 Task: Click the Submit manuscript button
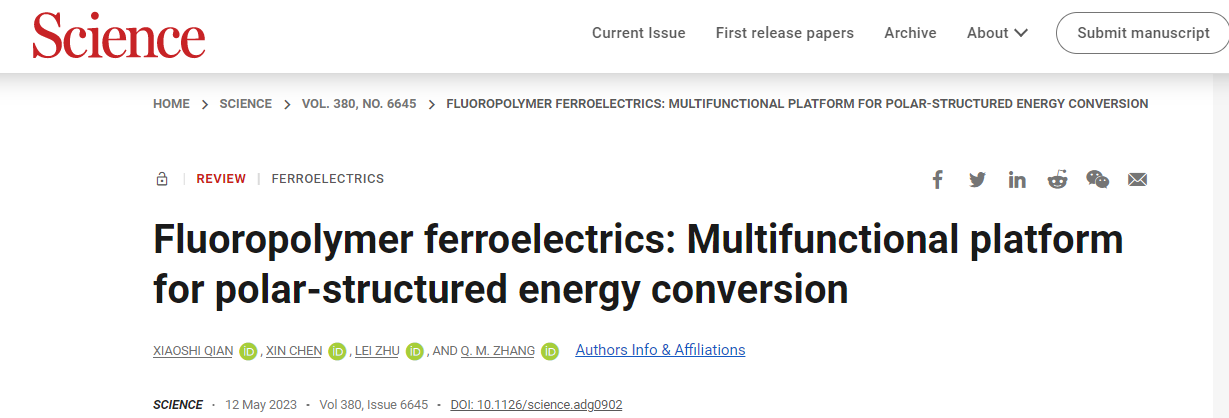(x=1143, y=33)
